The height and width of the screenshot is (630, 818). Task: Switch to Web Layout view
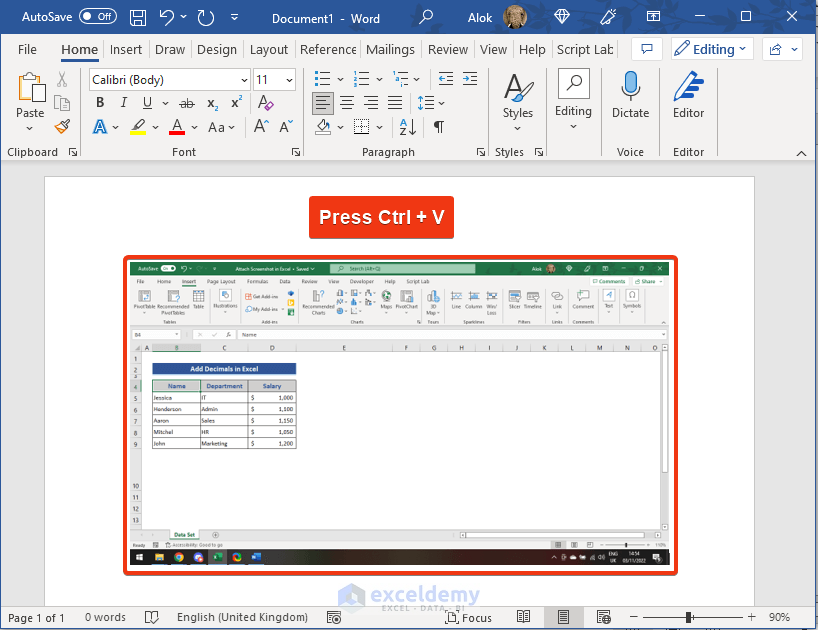[x=604, y=617]
